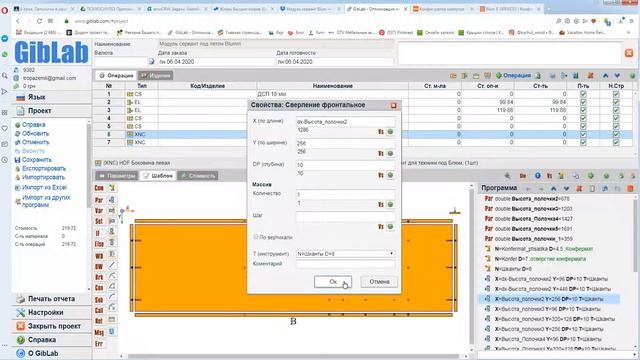
Task: Click О GibLab at sidebar bottom
Action: point(51,353)
